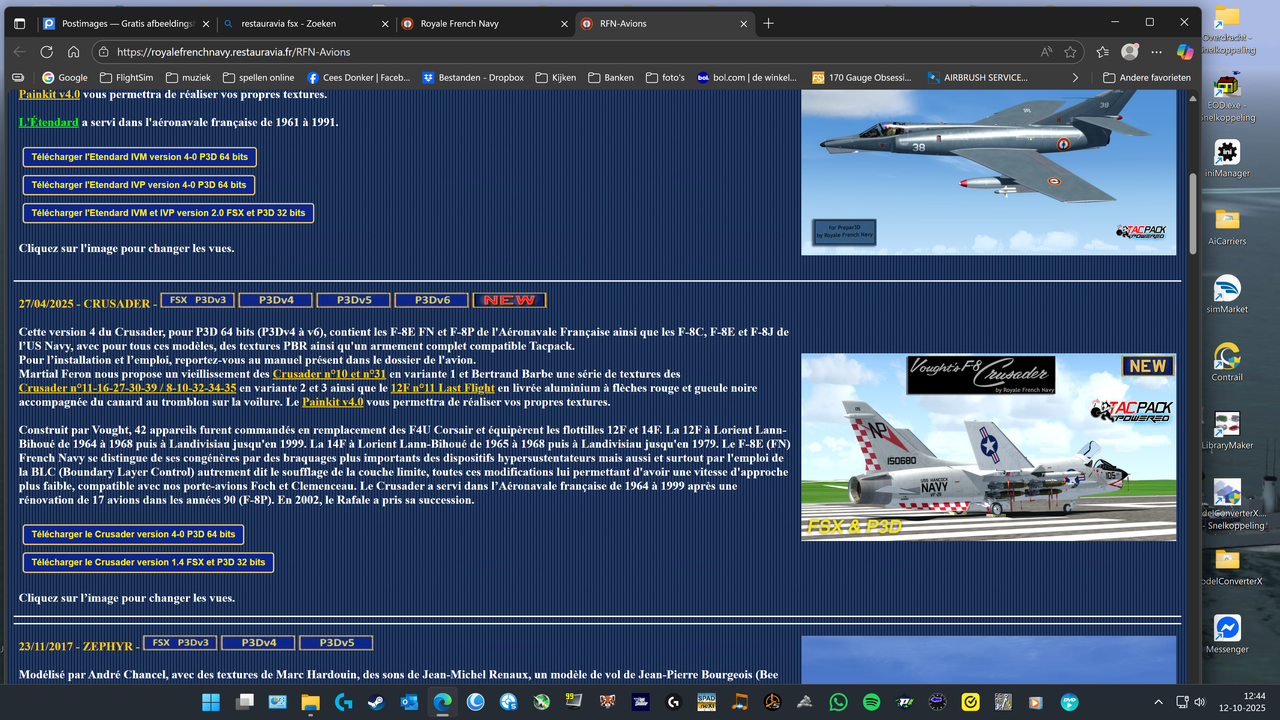Open WhatsApp from the taskbar

838,702
